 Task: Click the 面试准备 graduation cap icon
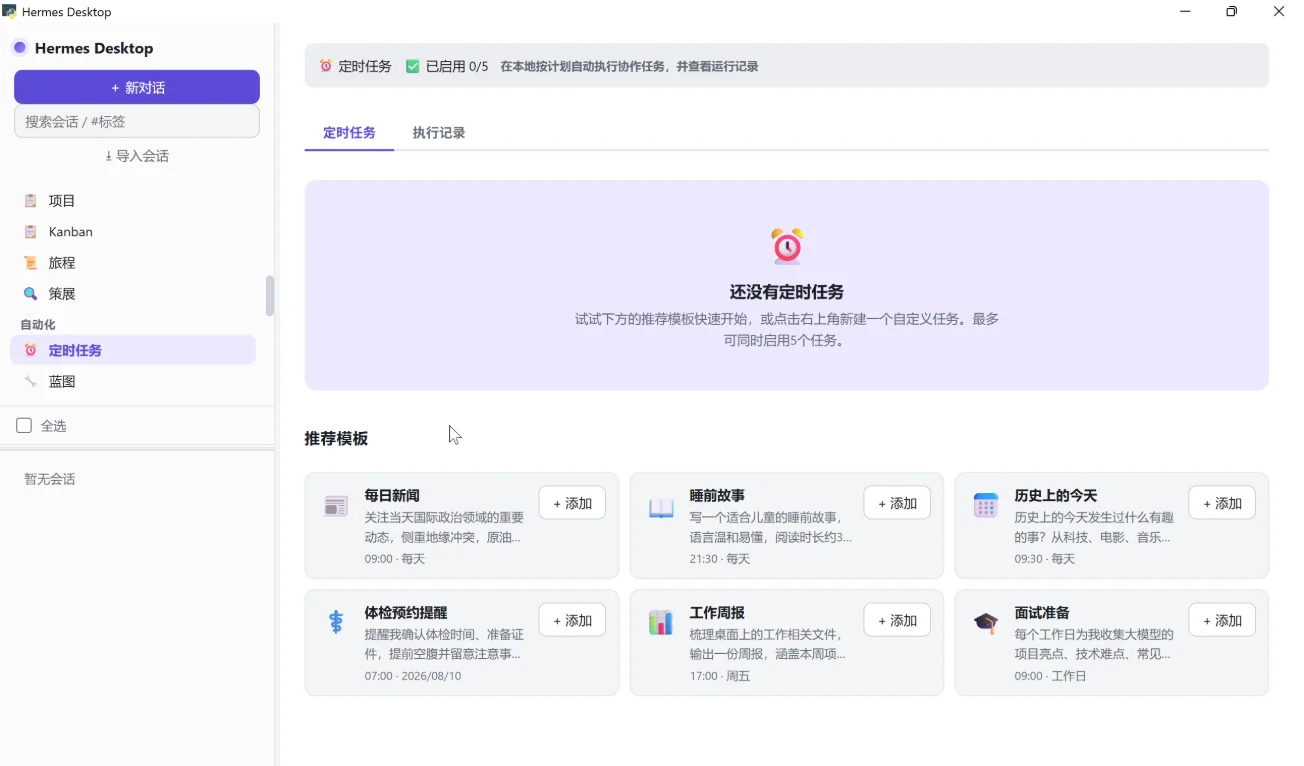coord(986,623)
